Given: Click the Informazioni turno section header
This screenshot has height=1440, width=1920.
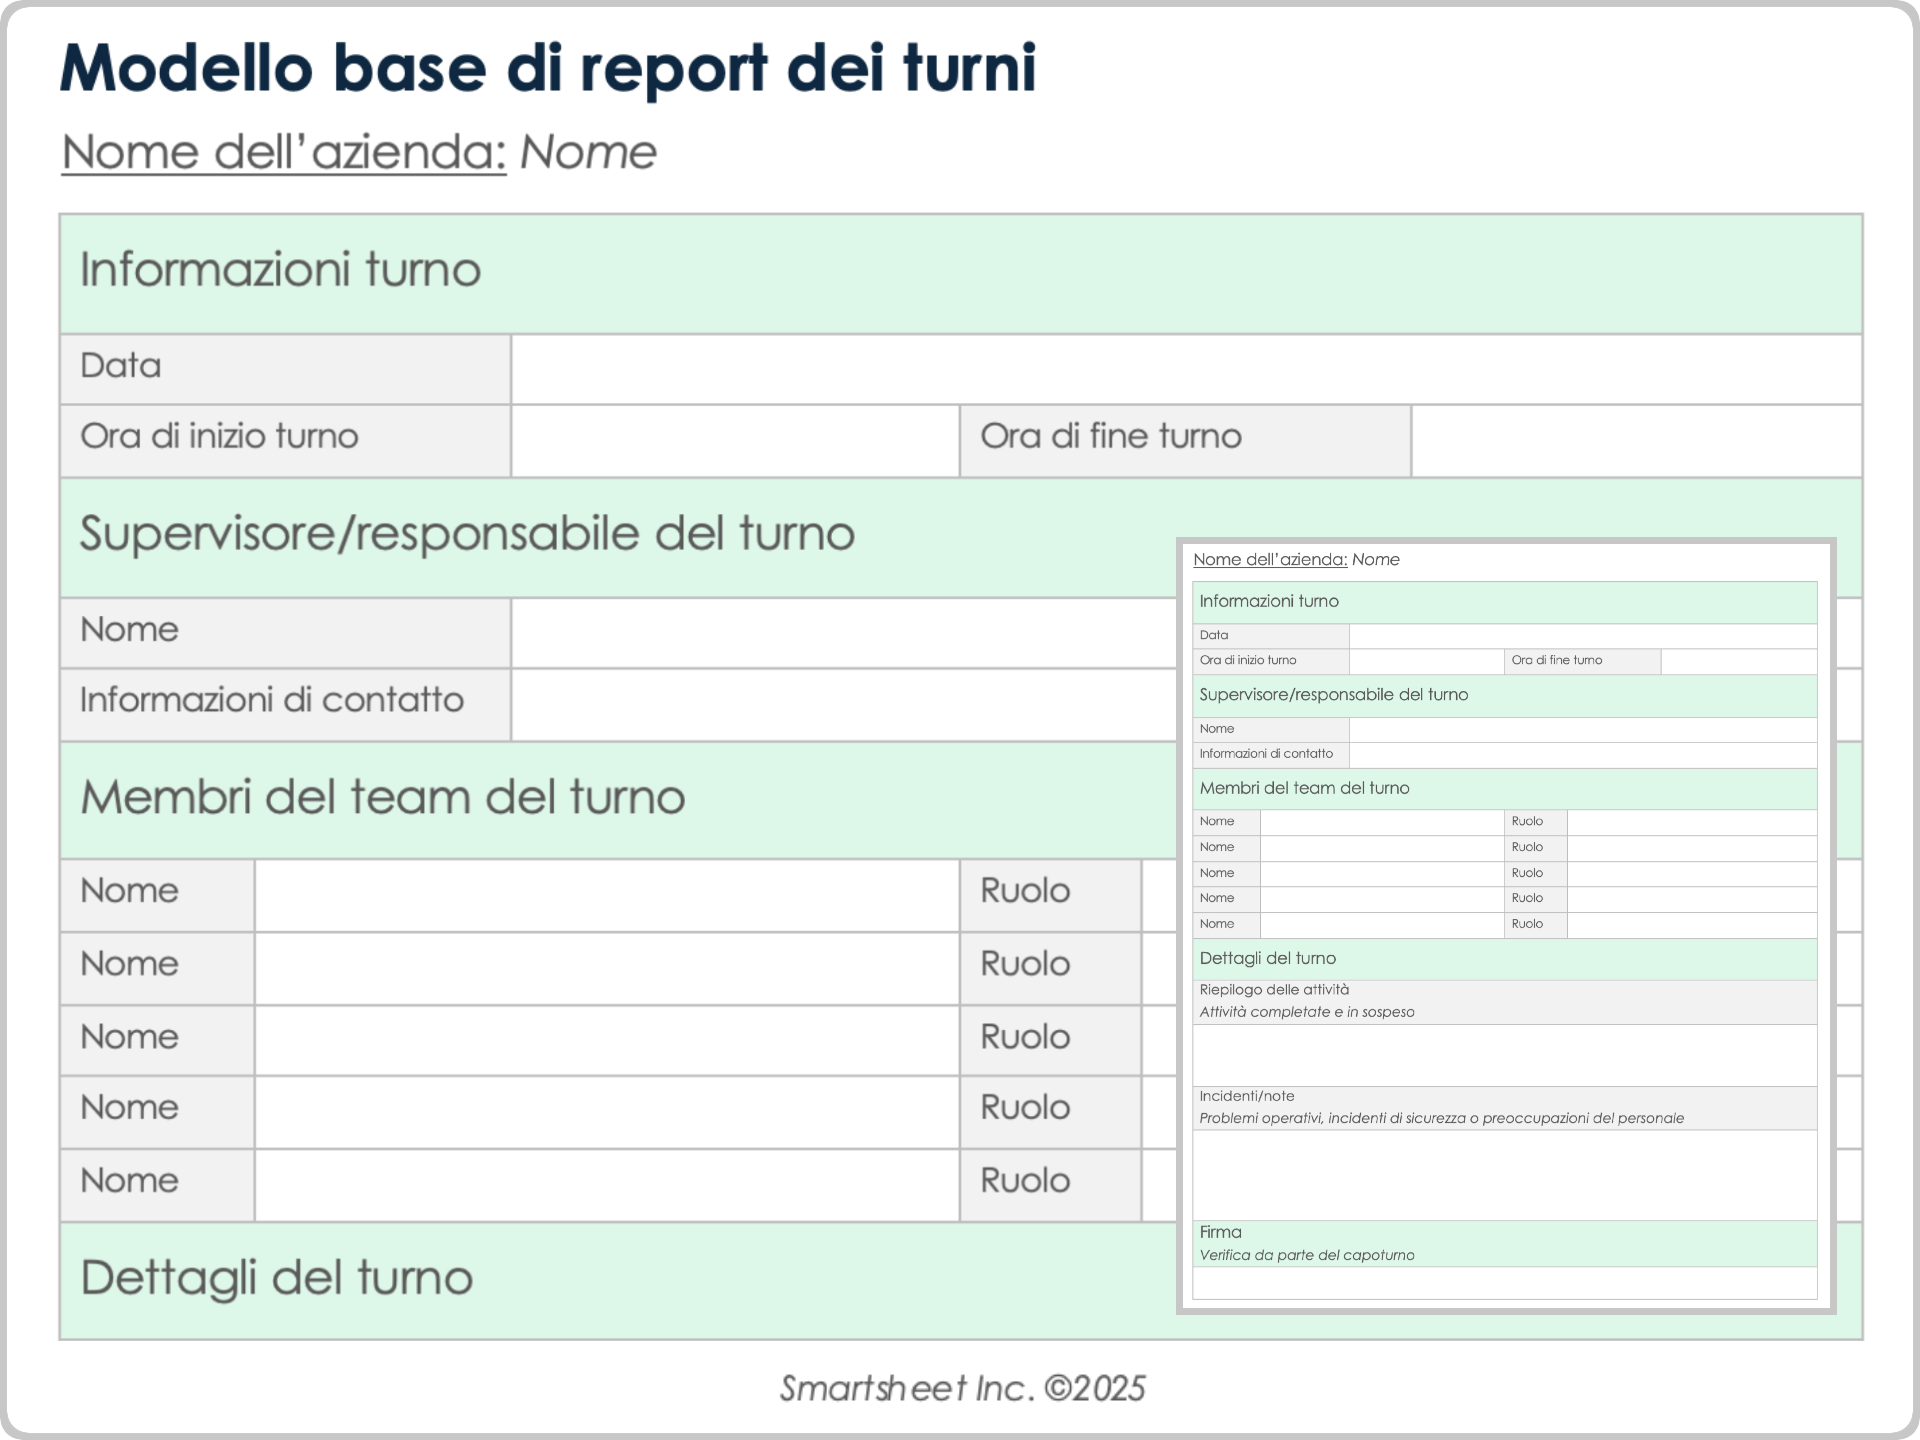Looking at the screenshot, I should pyautogui.click(x=280, y=268).
